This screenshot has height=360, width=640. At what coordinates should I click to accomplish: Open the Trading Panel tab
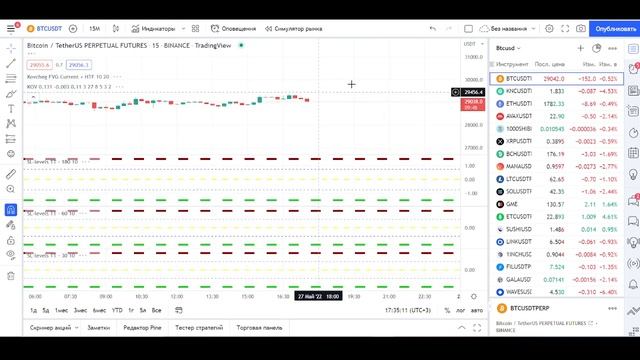point(259,328)
